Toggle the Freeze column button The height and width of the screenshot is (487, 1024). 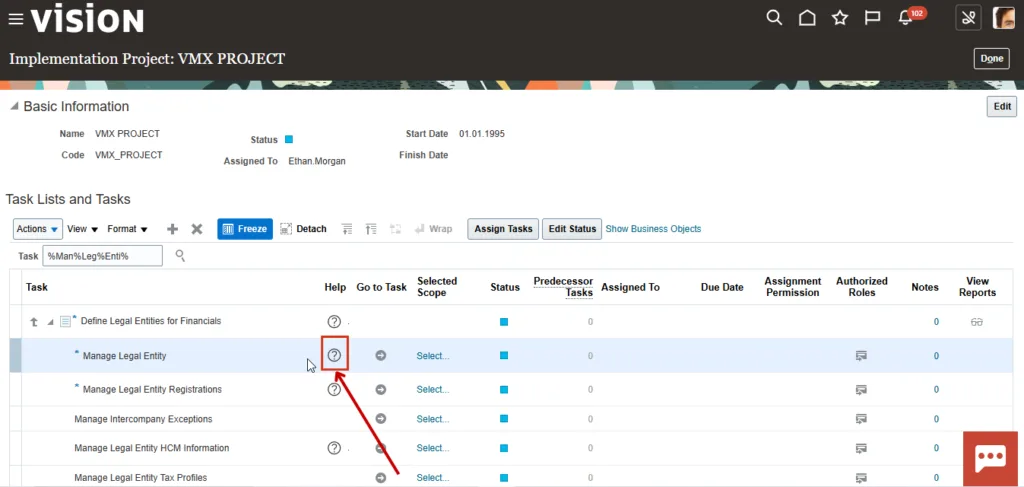pyautogui.click(x=244, y=229)
